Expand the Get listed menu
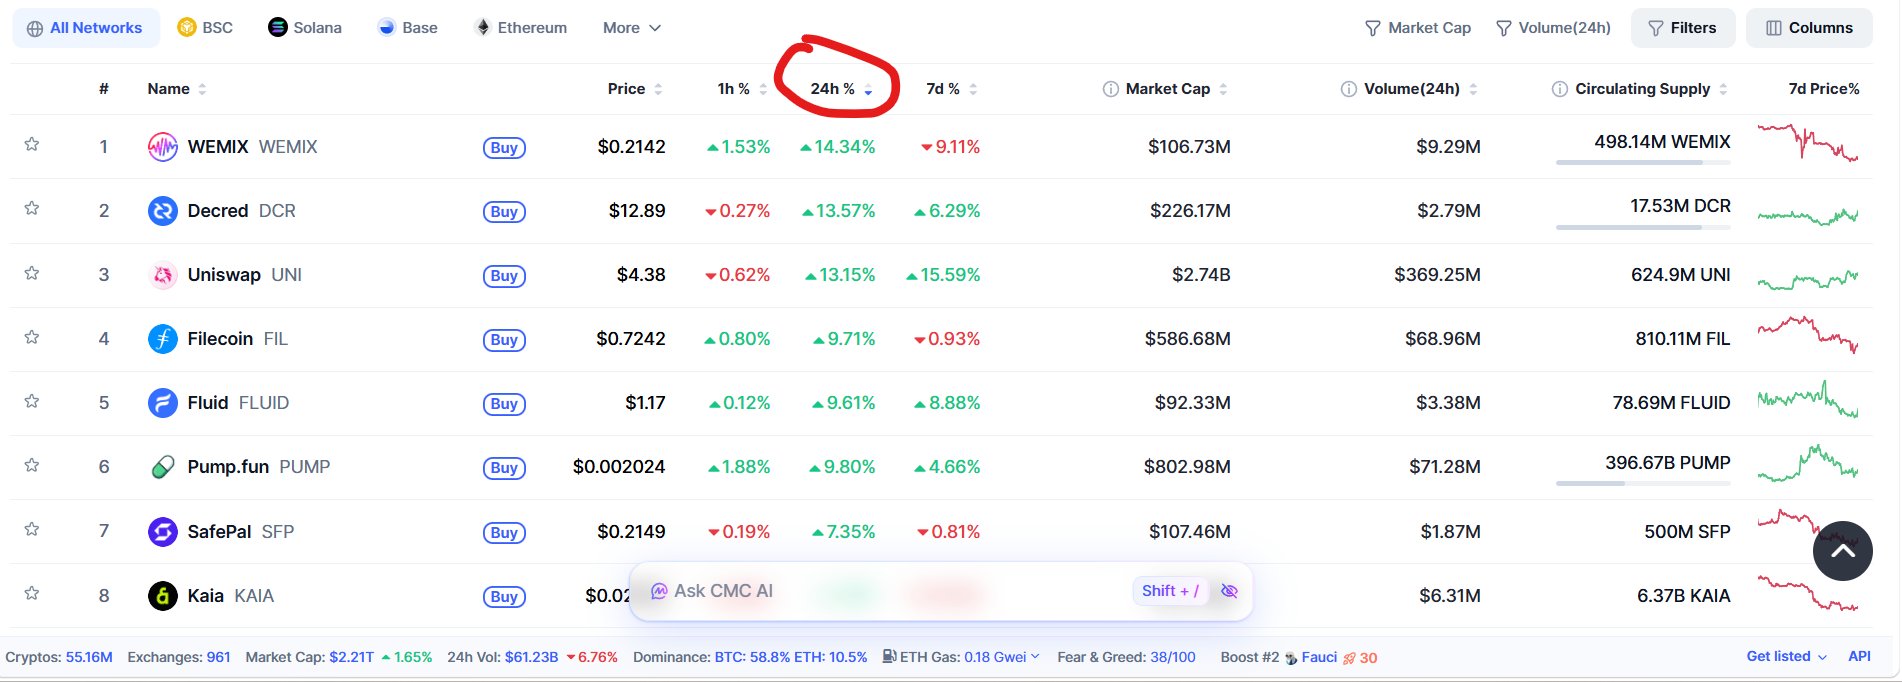Image resolution: width=1902 pixels, height=682 pixels. (x=1786, y=656)
